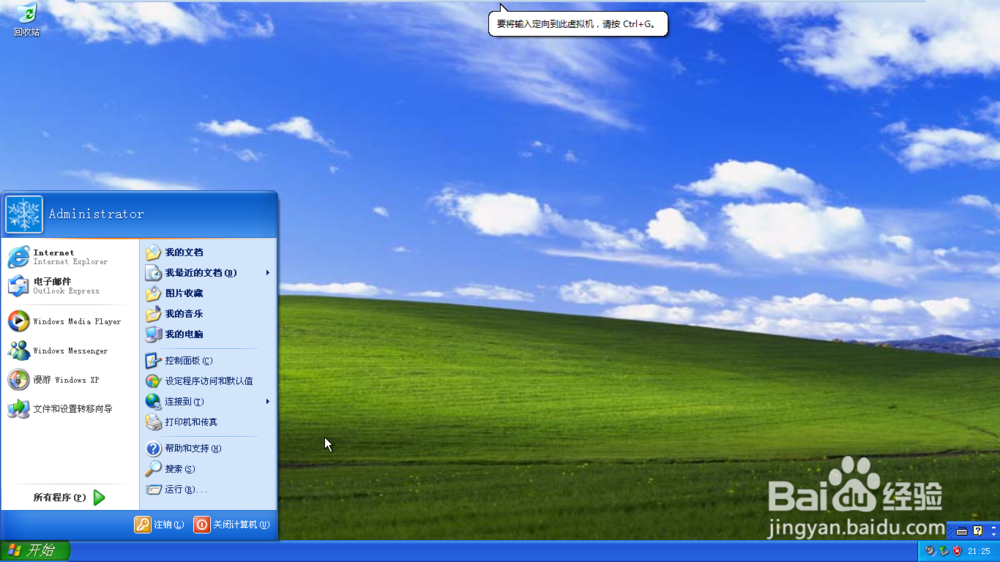Viewport: 1000px width, 562px height.
Task: Open 我的音乐 folder
Action: (209, 313)
